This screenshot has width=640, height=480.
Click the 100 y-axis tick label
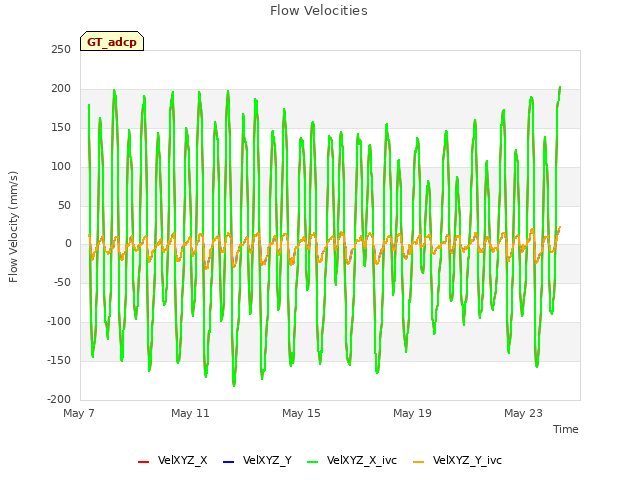coord(61,167)
